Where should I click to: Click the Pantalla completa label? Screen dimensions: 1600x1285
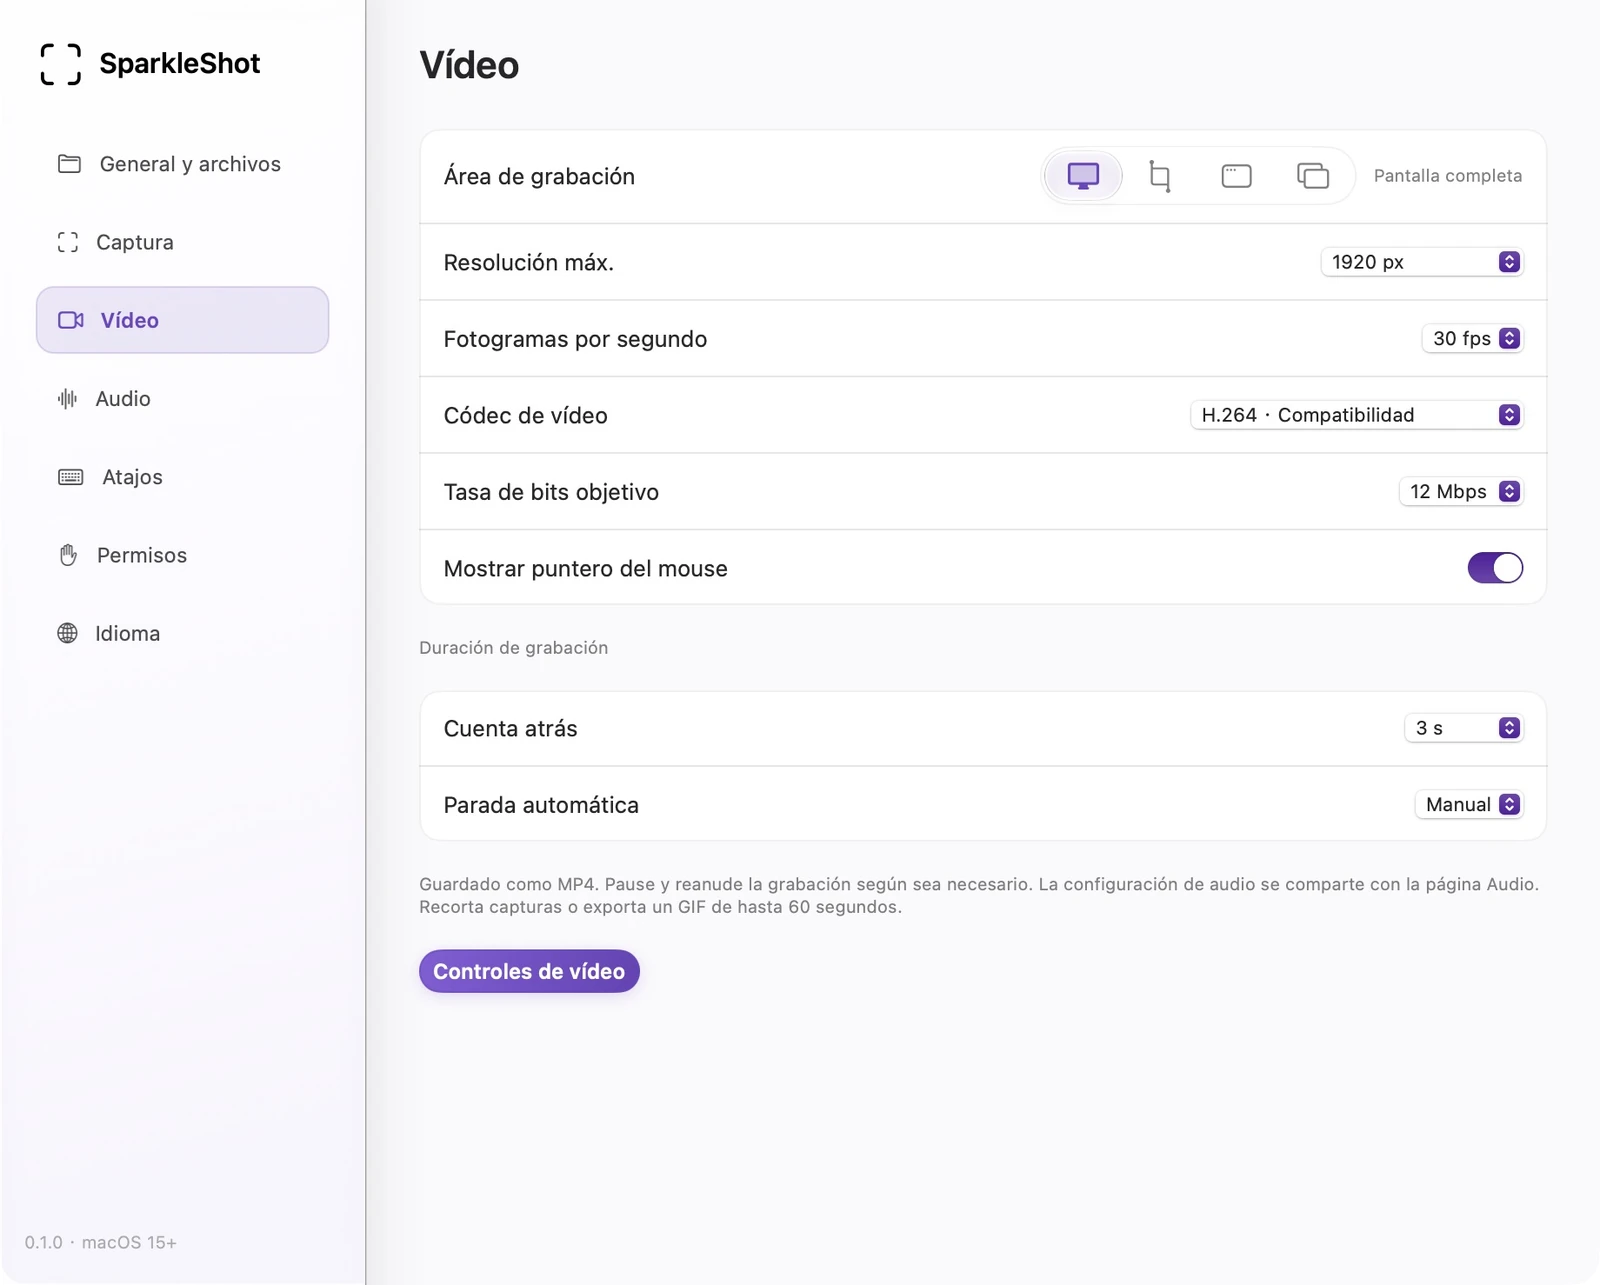[x=1448, y=176]
